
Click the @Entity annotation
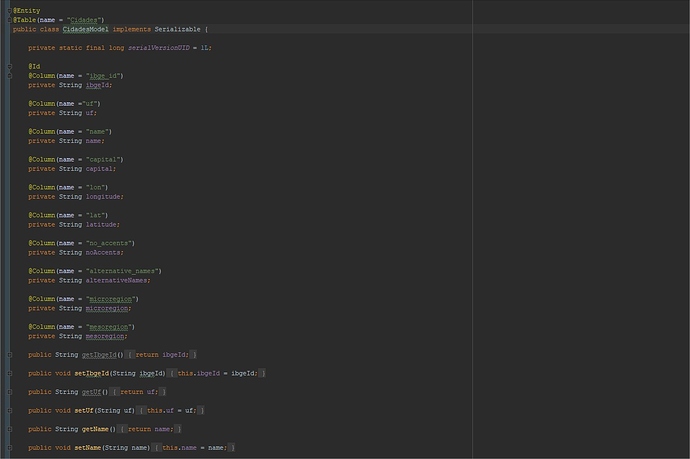point(27,11)
